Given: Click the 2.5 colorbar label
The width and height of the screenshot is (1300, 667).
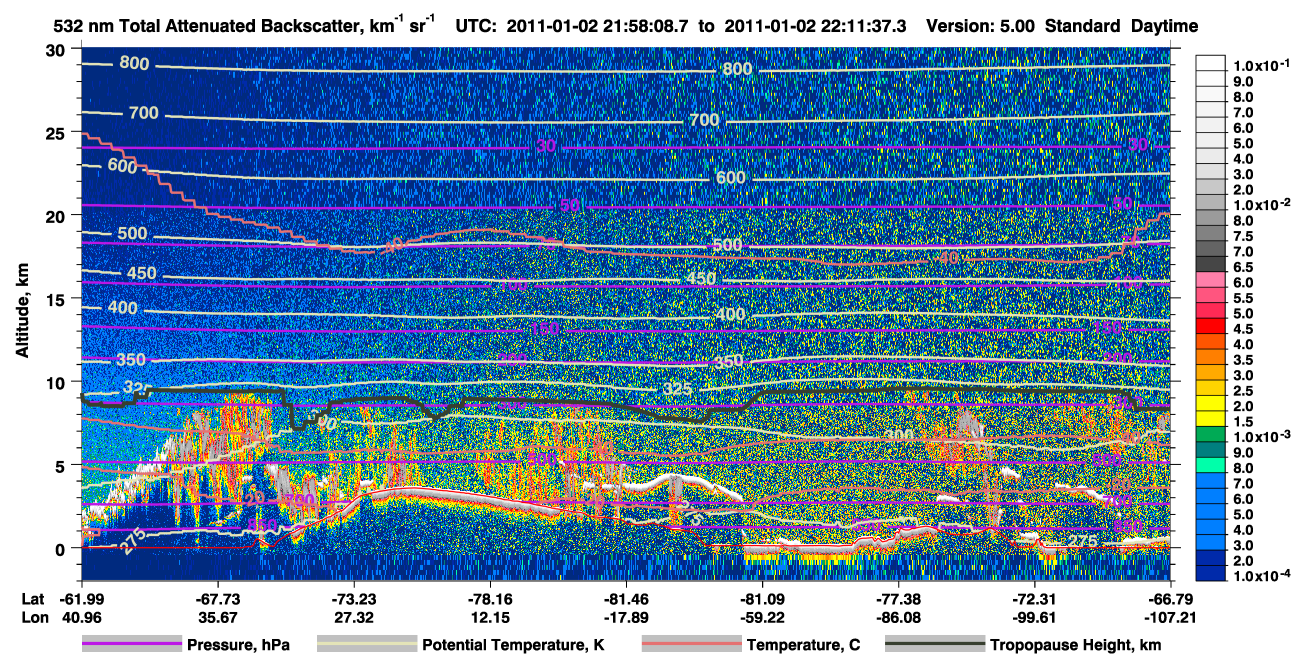Looking at the screenshot, I should (1243, 390).
